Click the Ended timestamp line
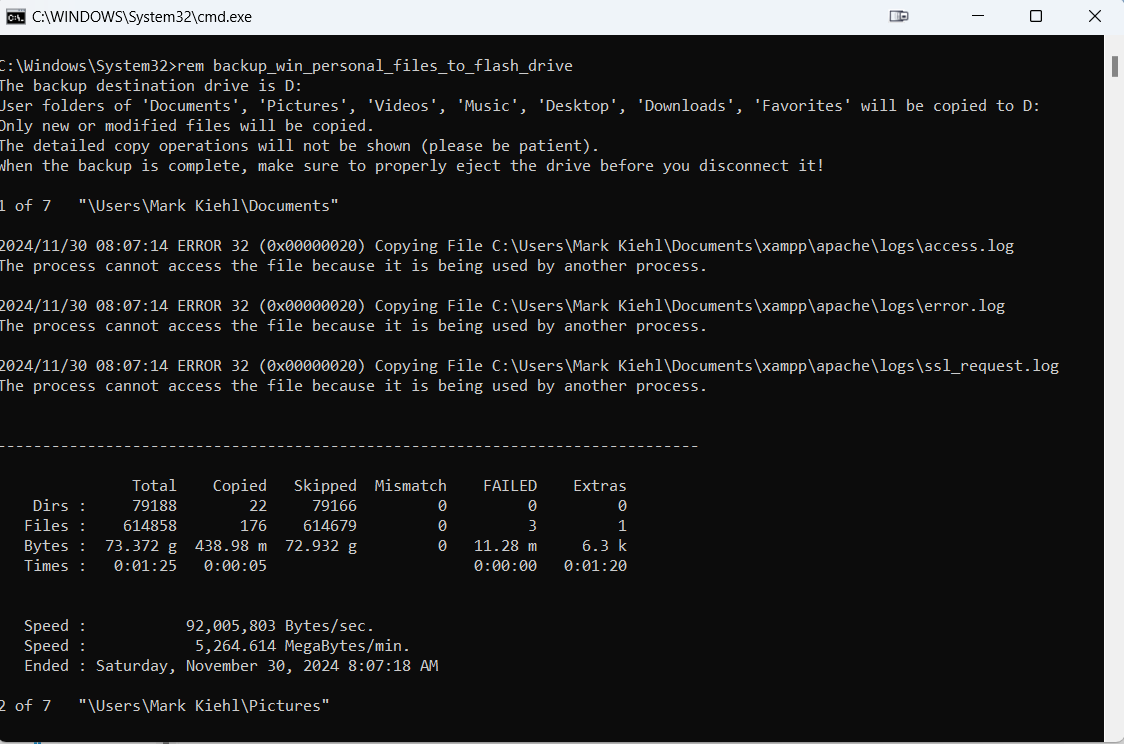 pos(230,665)
